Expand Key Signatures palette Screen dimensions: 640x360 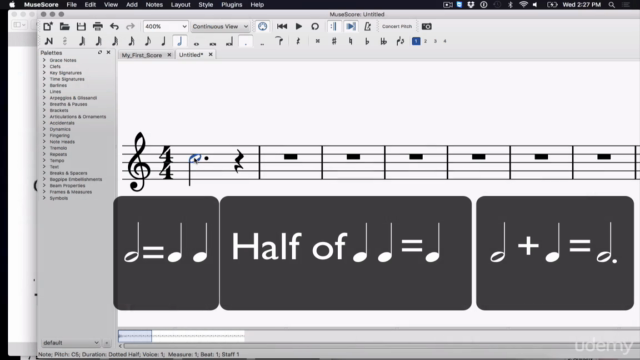tap(44, 73)
